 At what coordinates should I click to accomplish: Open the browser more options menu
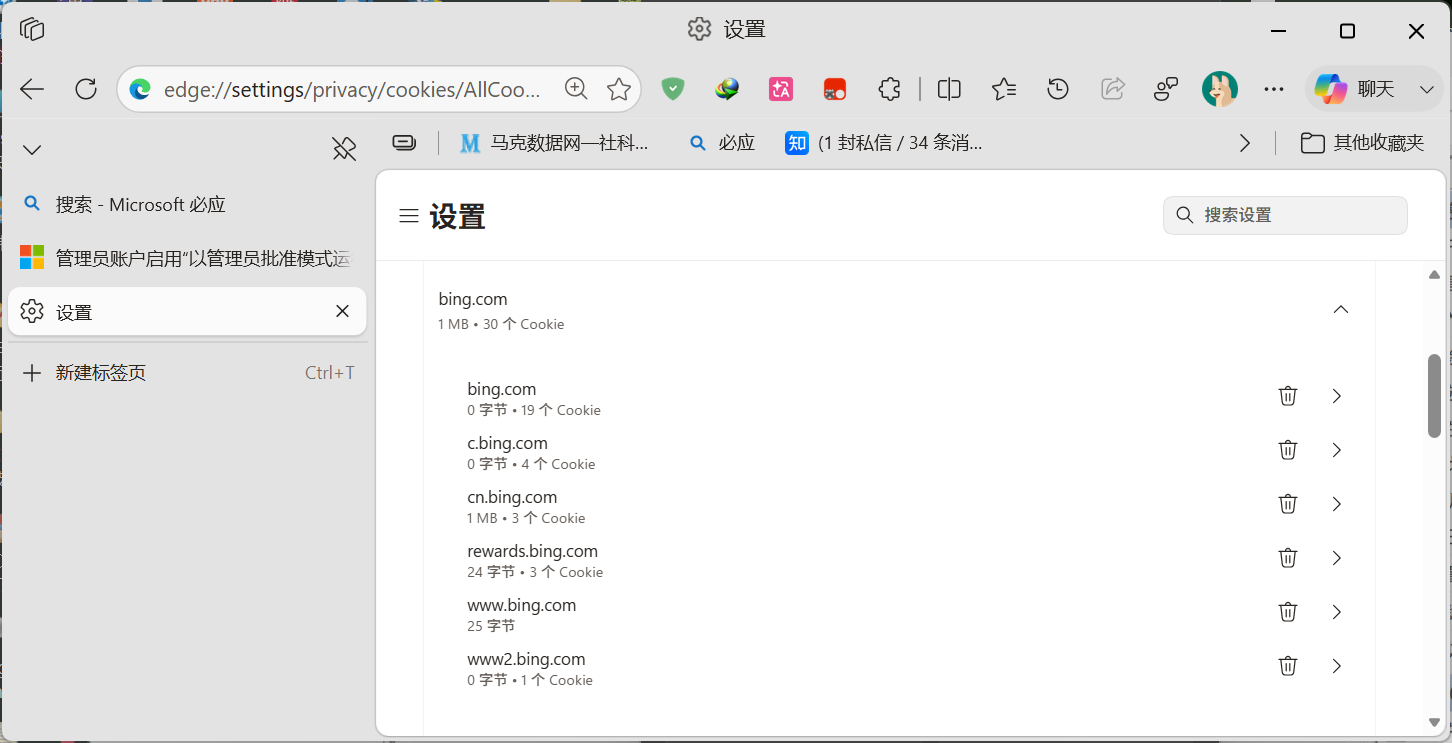[x=1274, y=89]
